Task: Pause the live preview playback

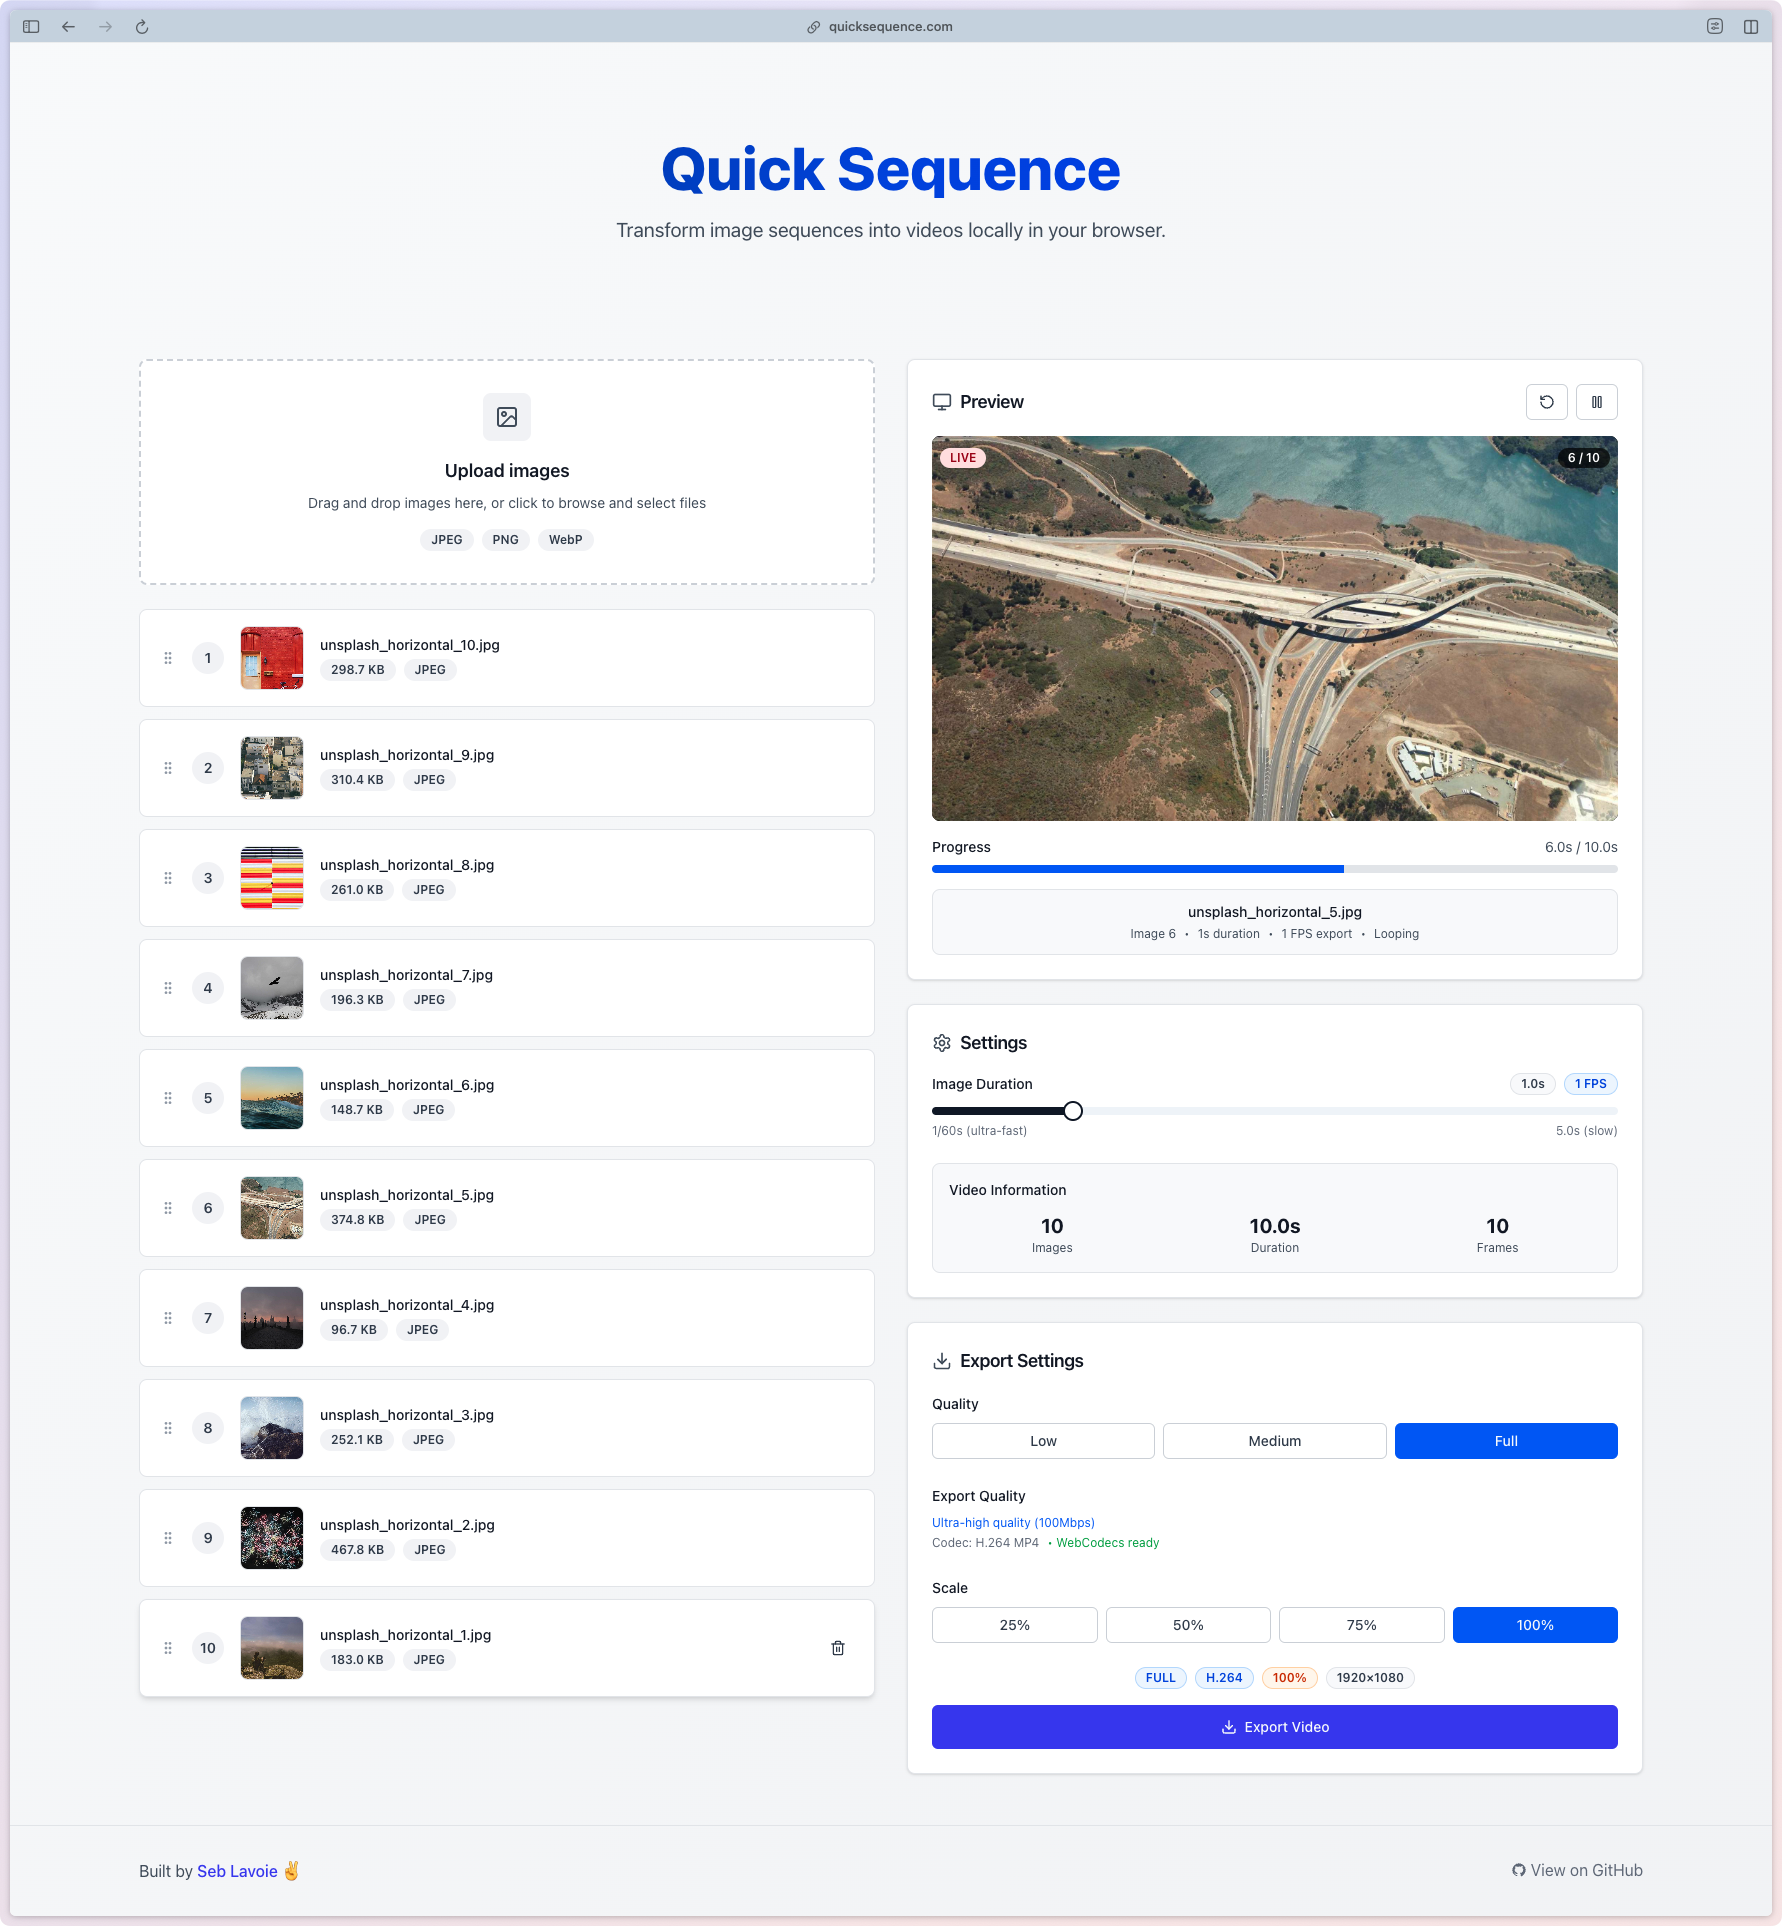Action: [1596, 402]
